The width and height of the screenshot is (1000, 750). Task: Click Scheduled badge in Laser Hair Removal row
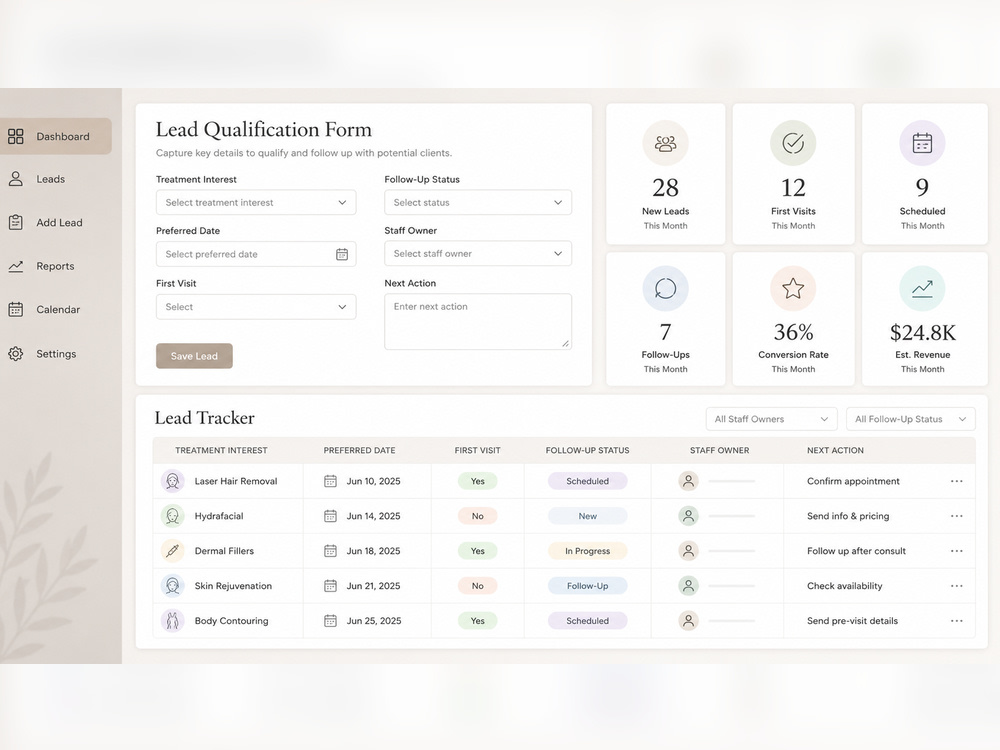587,481
